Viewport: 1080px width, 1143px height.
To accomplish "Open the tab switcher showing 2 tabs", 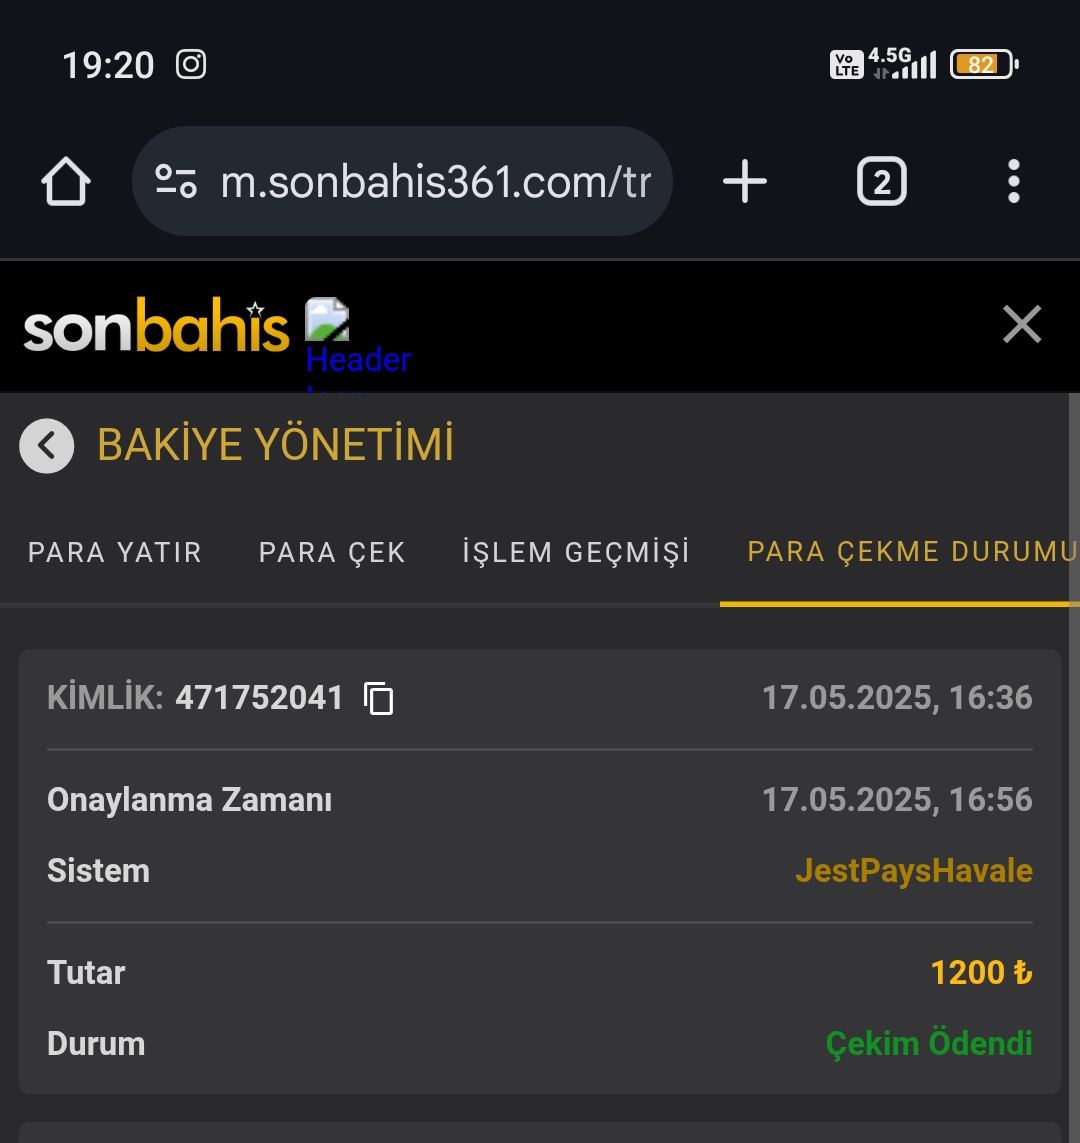I will tap(882, 182).
